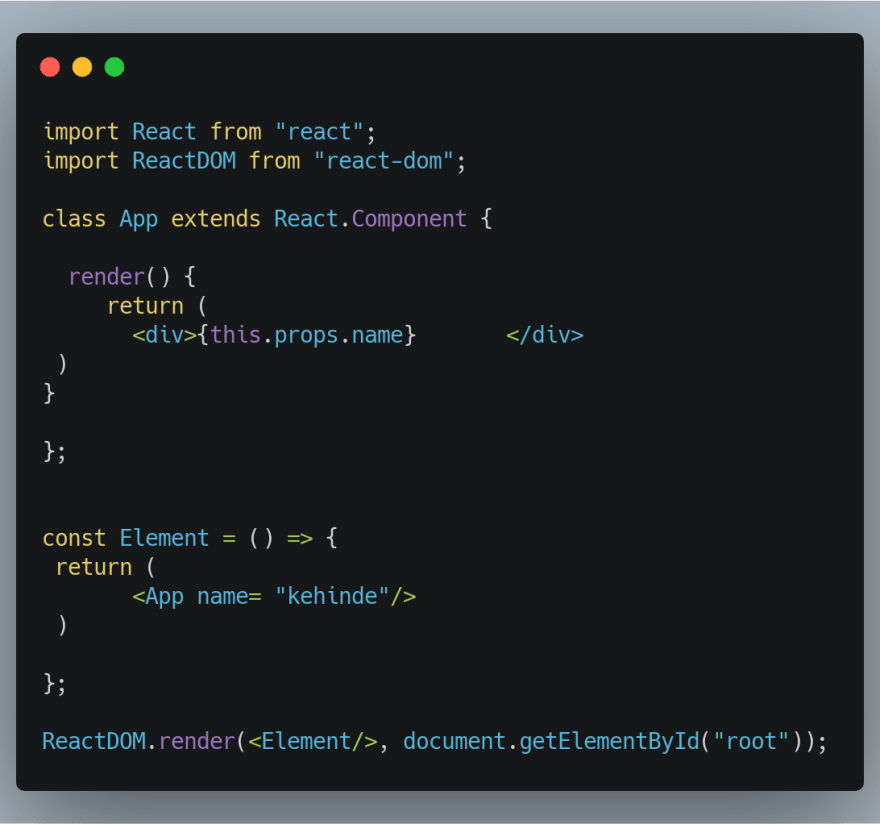The height and width of the screenshot is (824, 880).
Task: Click the name= attribute
Action: coord(229,597)
